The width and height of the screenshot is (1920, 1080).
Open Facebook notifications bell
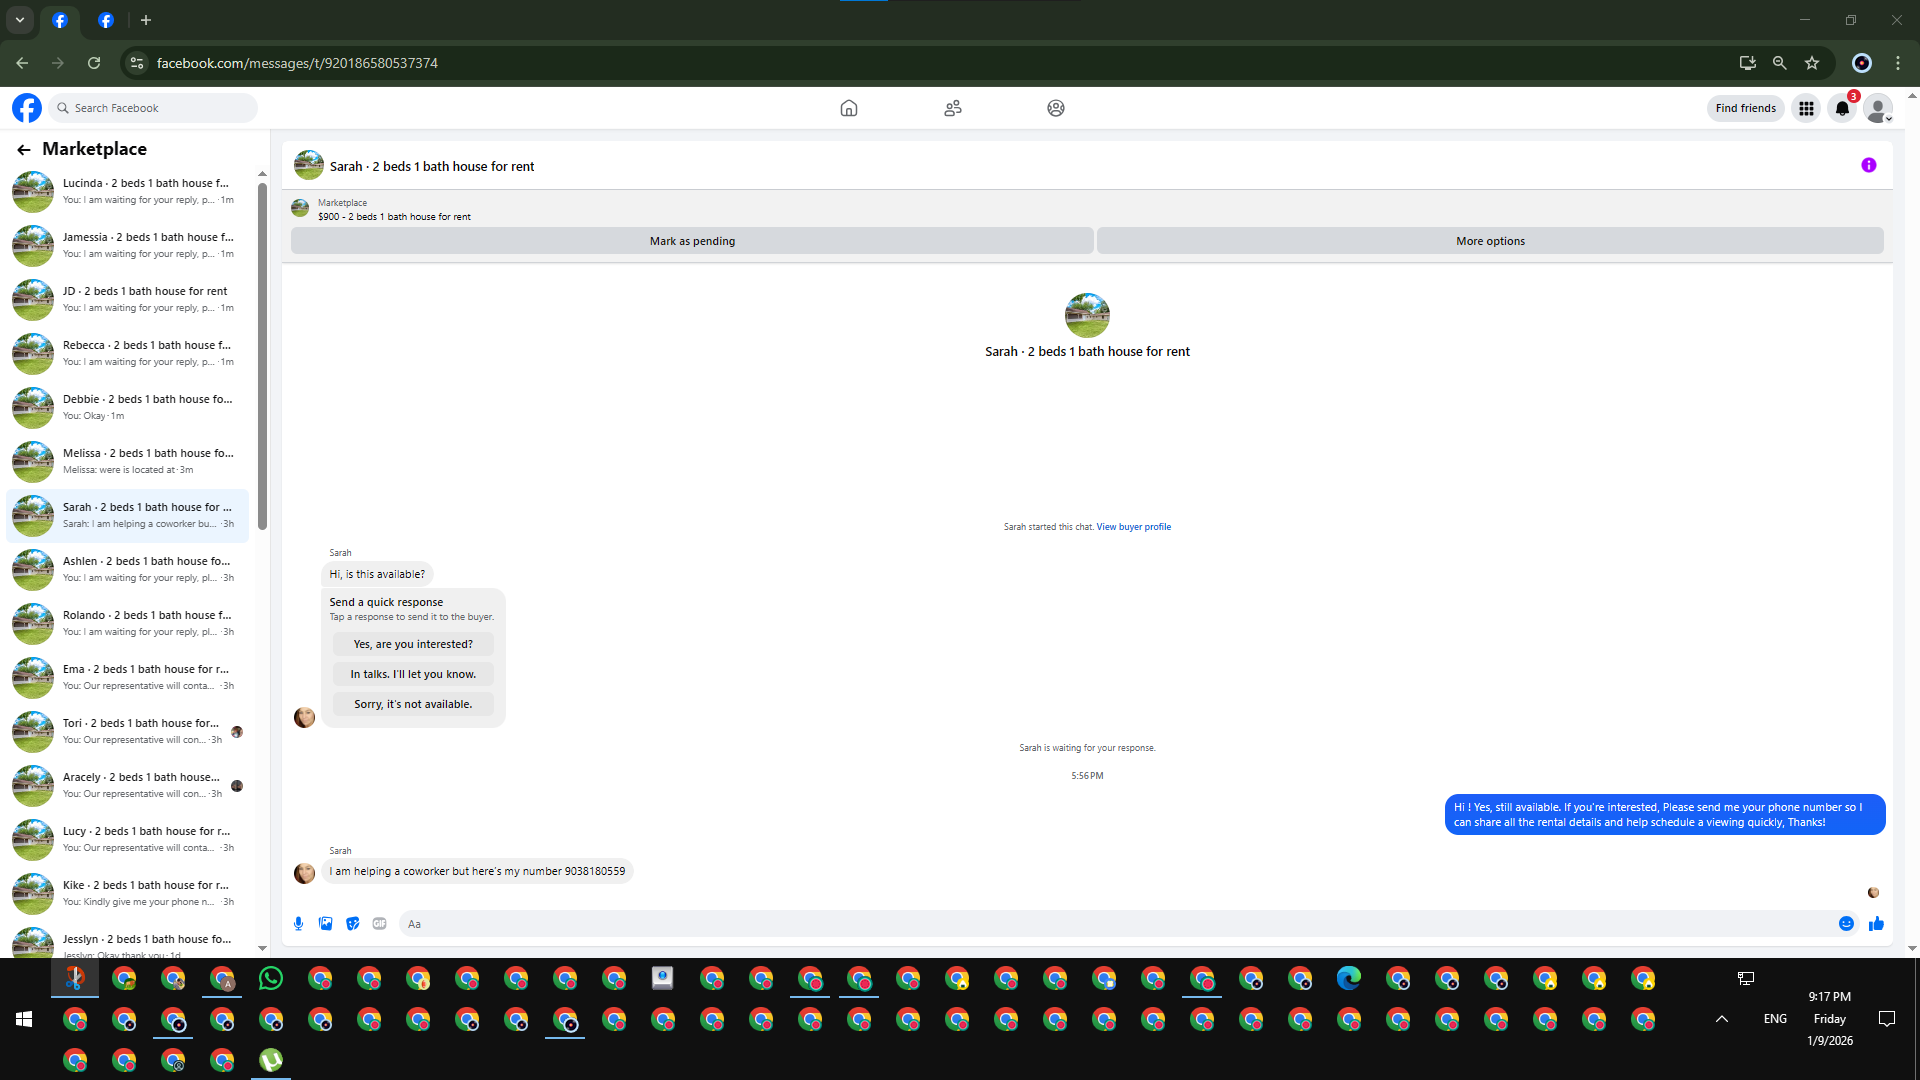pos(1842,108)
